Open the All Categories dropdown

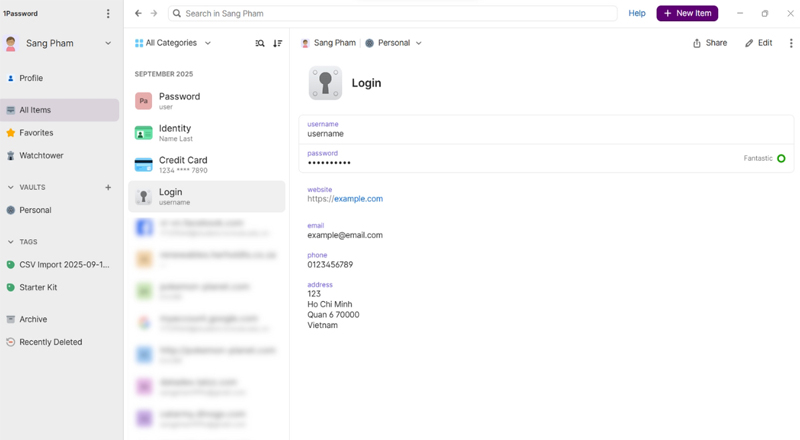(173, 44)
